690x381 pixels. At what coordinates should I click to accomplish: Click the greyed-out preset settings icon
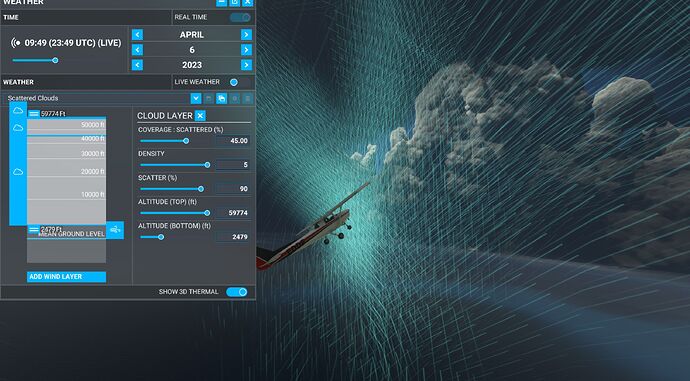235,99
